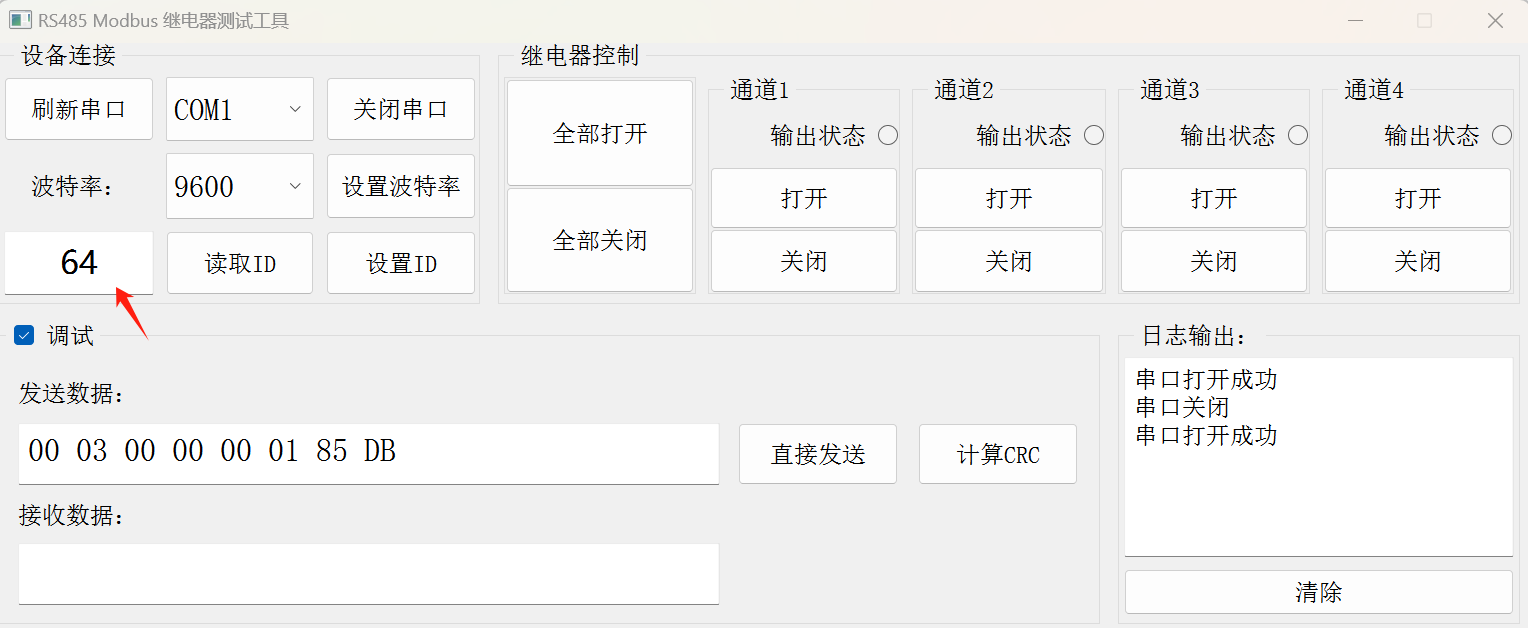
Task: Click 关闭 under 通道4
Action: (1418, 261)
